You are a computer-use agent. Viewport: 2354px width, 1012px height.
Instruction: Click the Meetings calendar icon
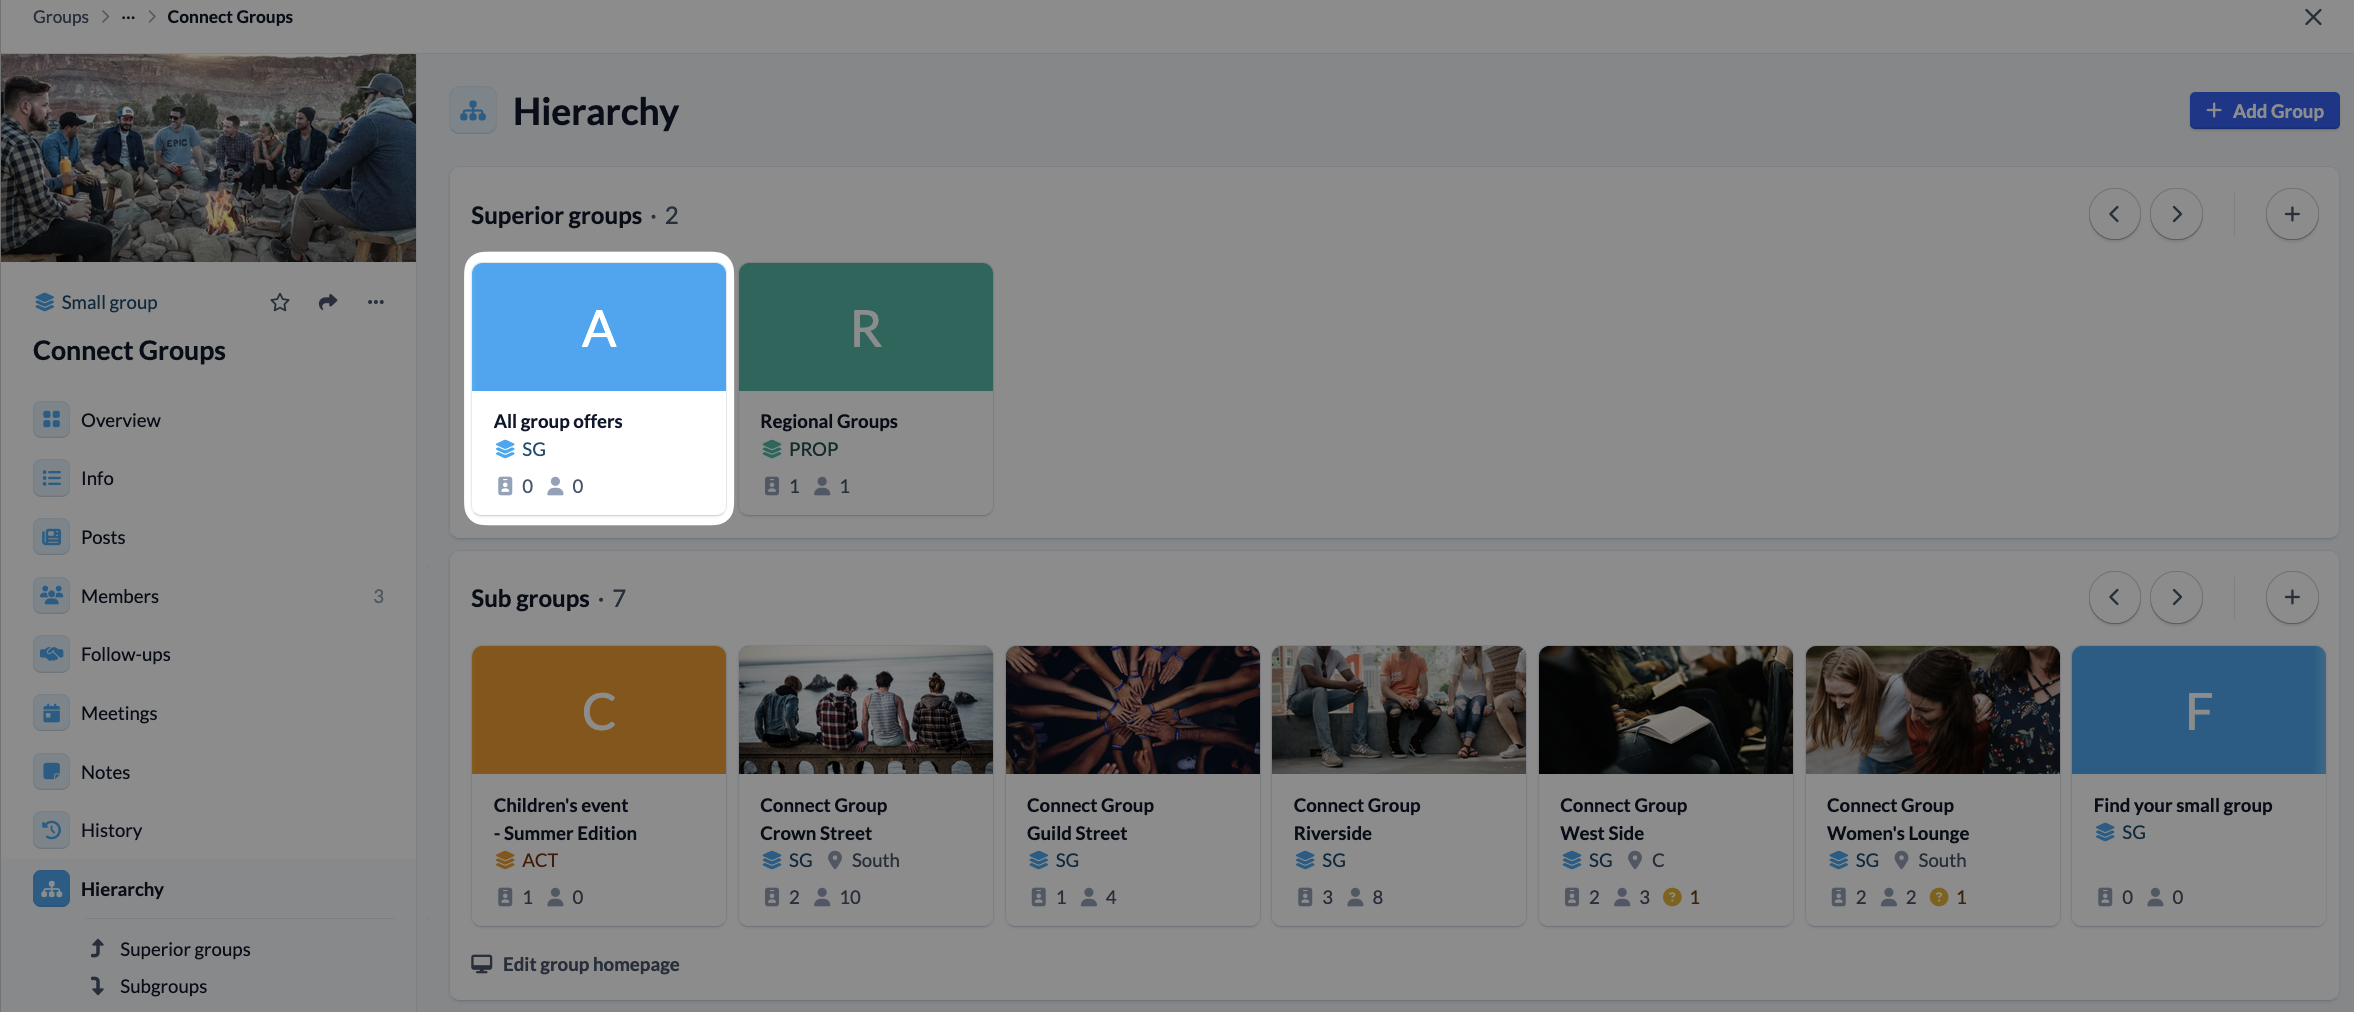coord(52,713)
